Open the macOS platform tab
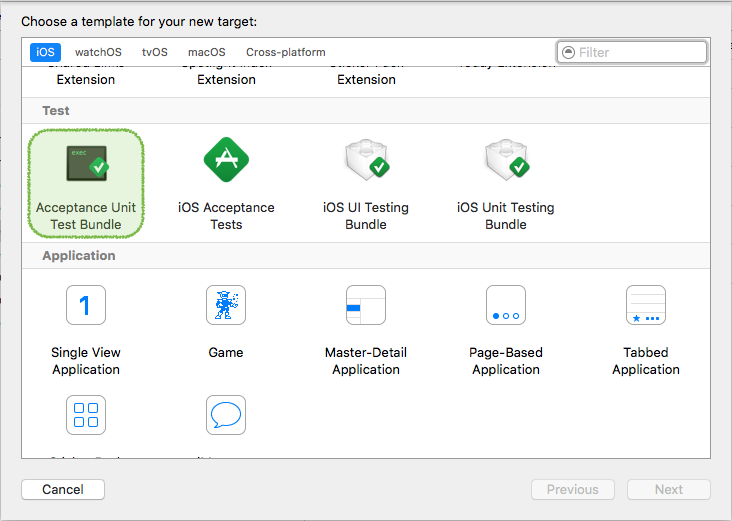 tap(207, 52)
